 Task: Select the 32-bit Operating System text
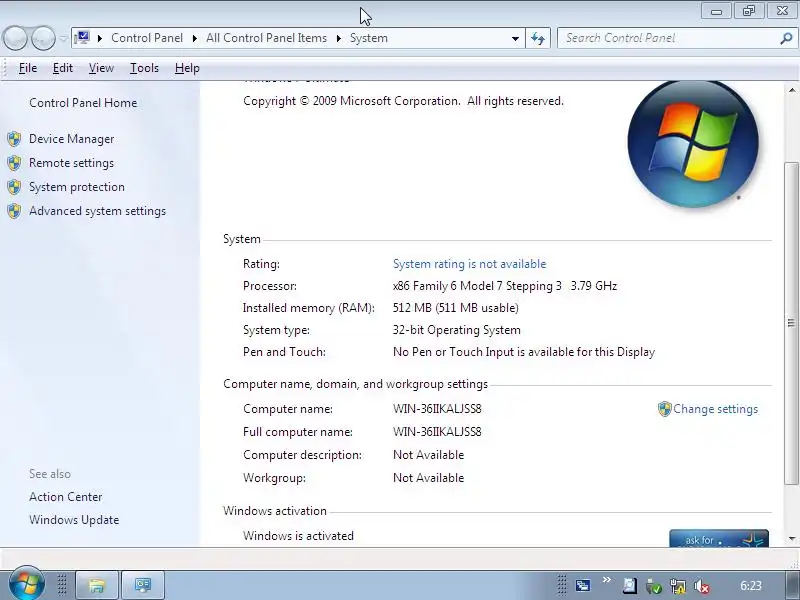457,330
